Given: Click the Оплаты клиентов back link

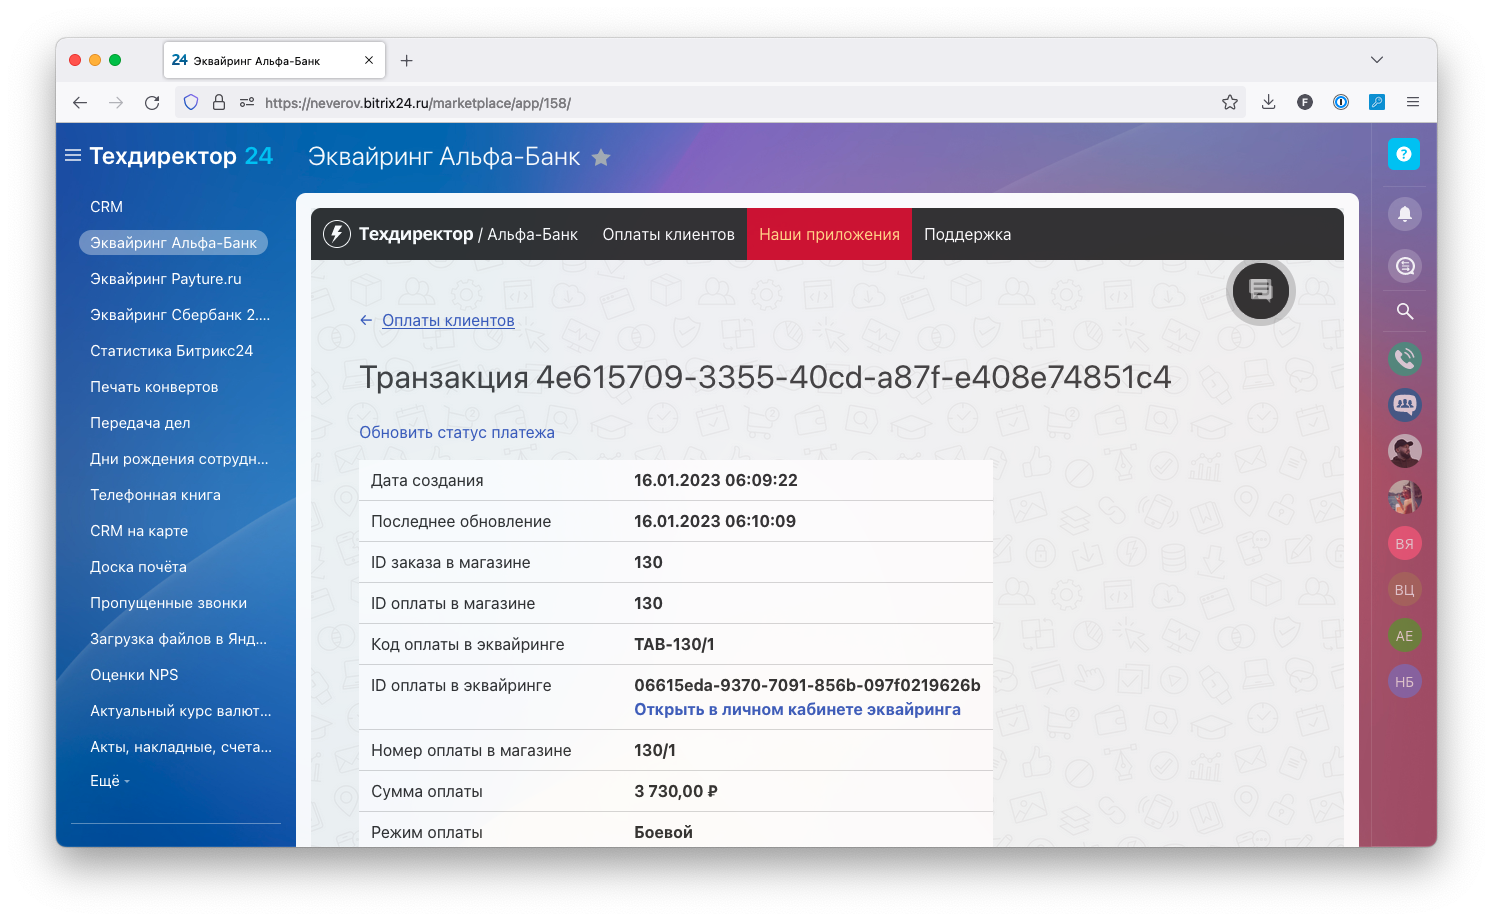Looking at the screenshot, I should (x=448, y=320).
